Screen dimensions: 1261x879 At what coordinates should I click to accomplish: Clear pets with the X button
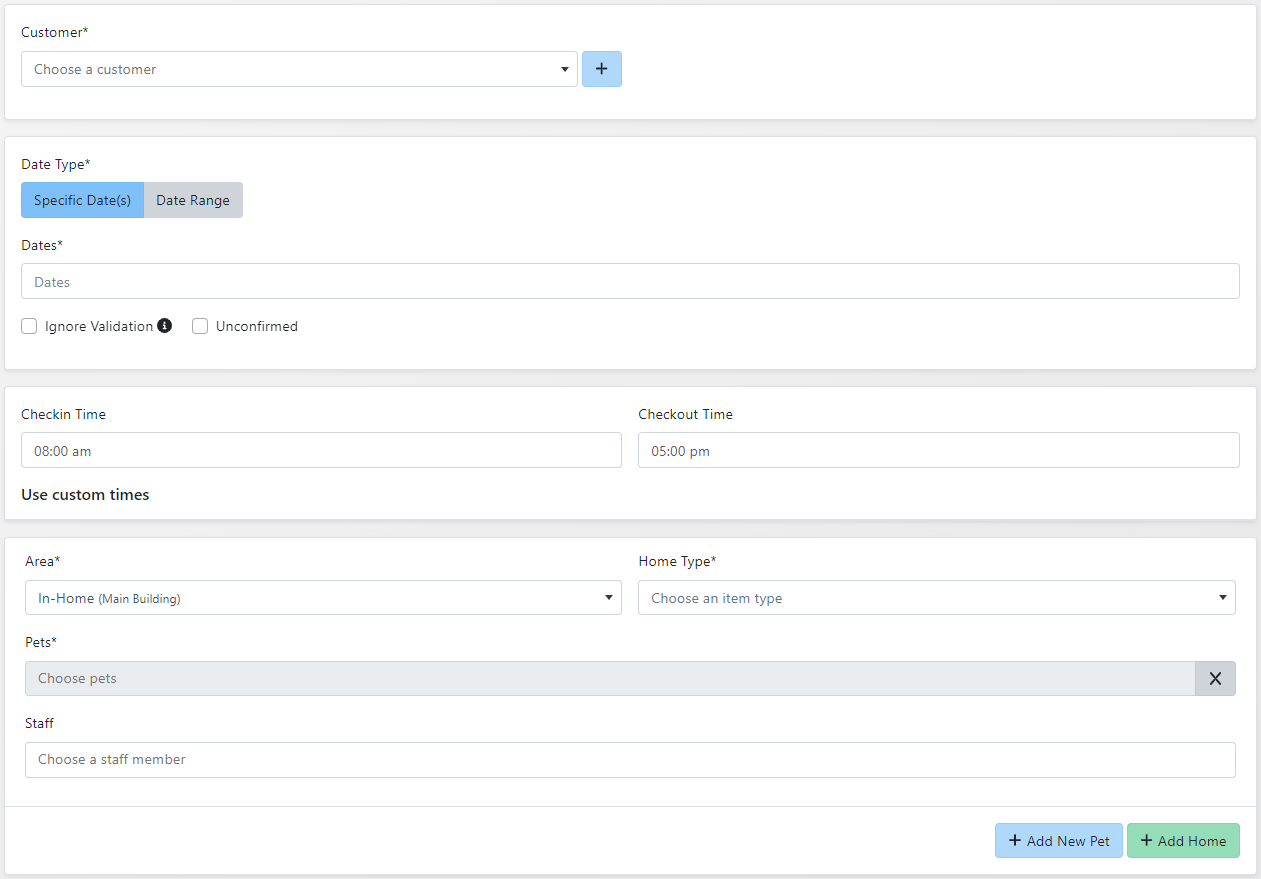[1215, 678]
